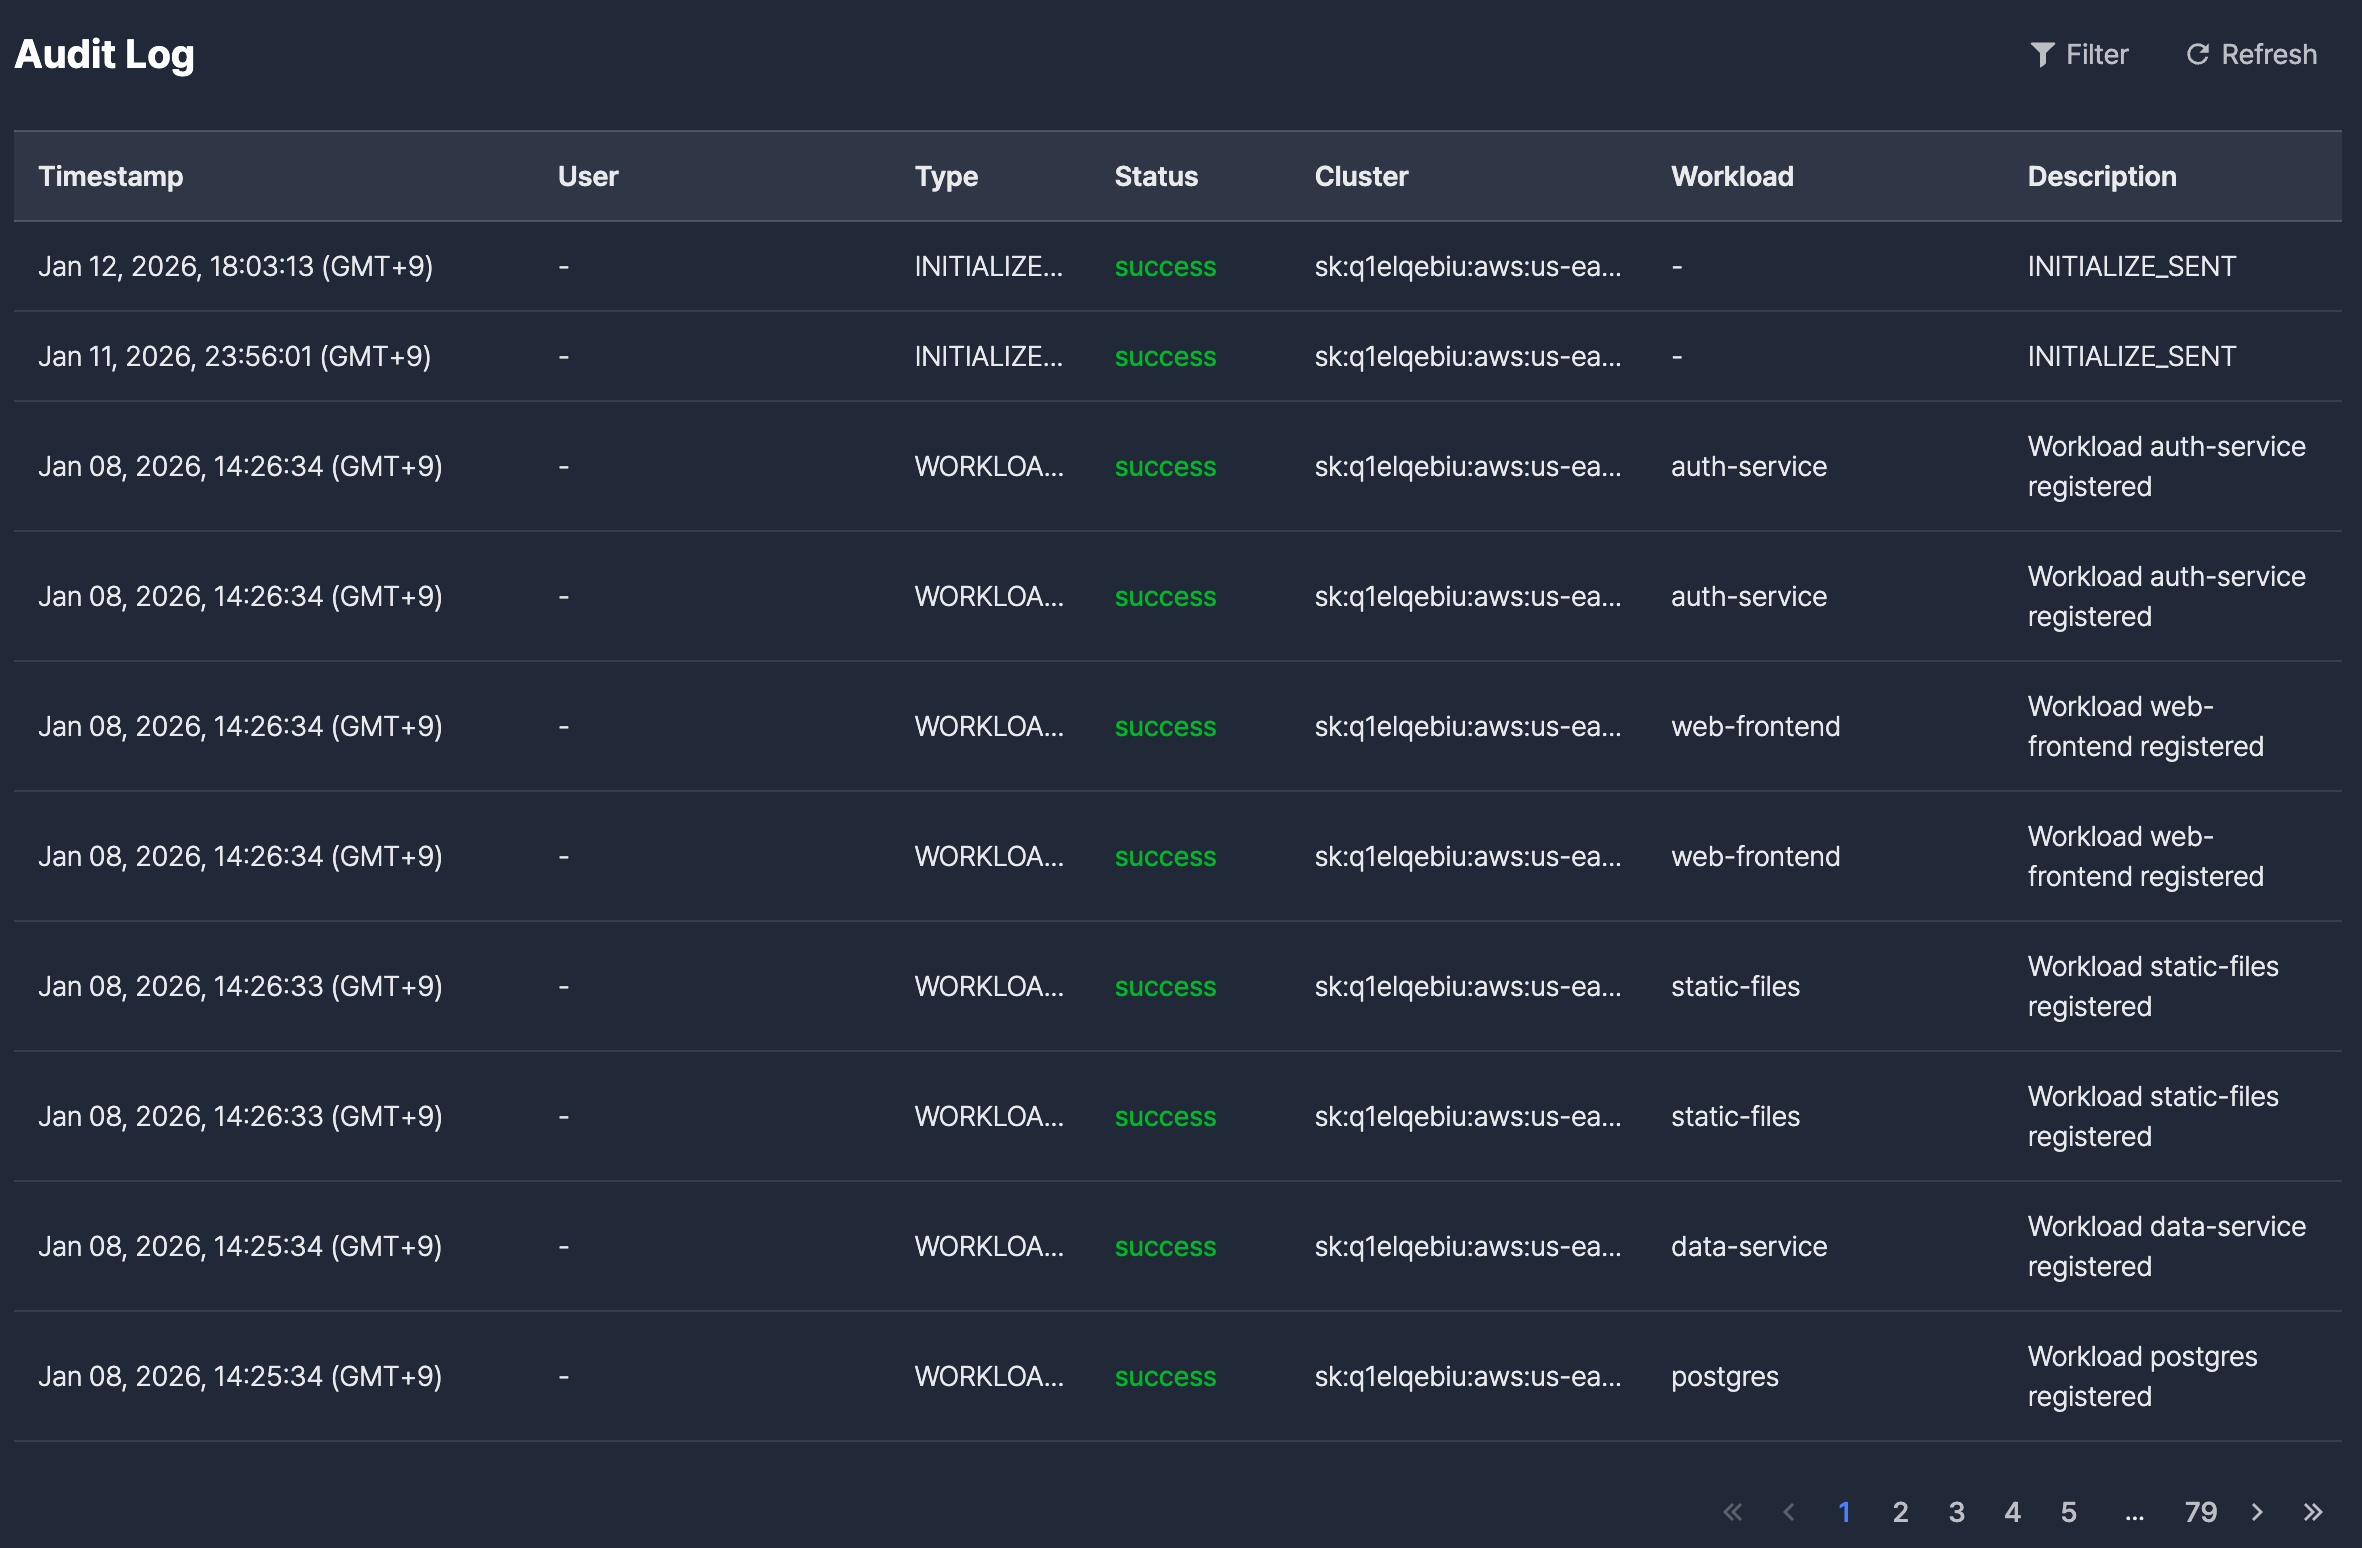
Task: Click the funnel Filter icon
Action: click(x=2042, y=54)
